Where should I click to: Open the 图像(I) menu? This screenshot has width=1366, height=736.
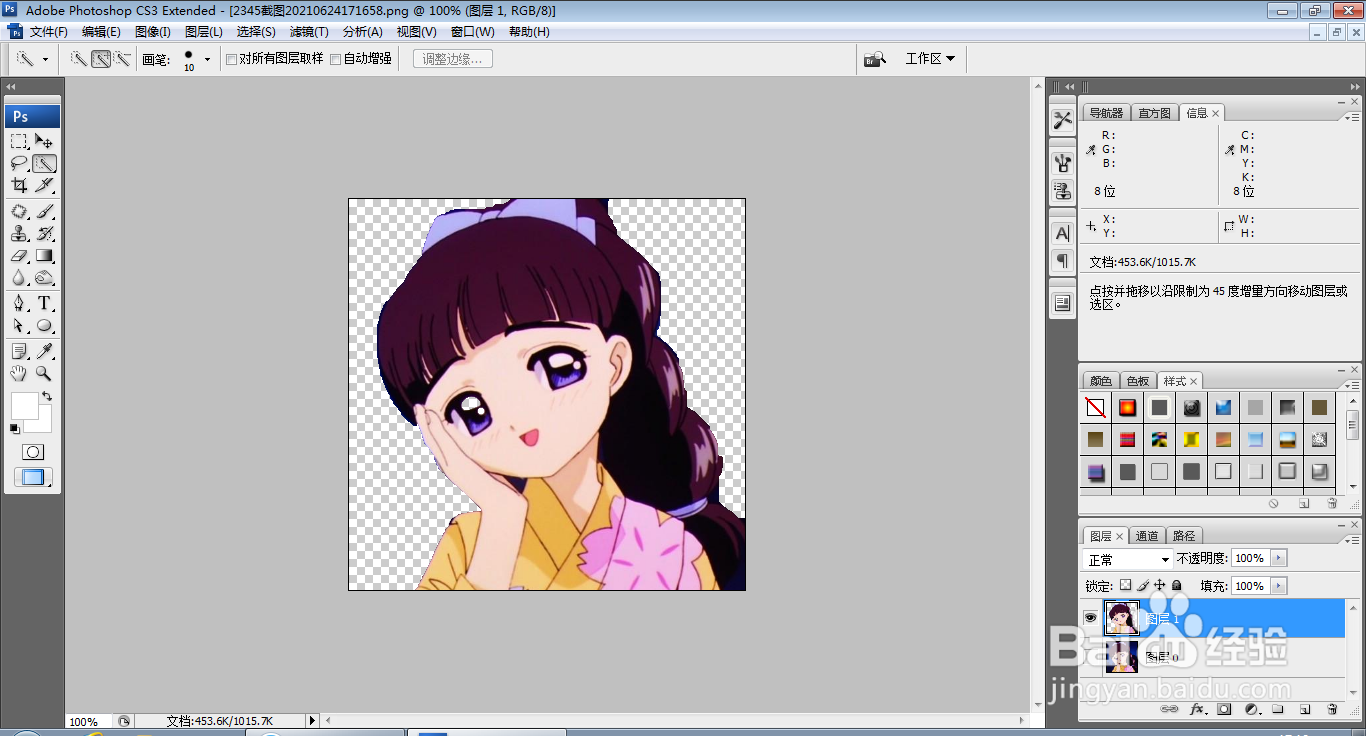point(153,32)
